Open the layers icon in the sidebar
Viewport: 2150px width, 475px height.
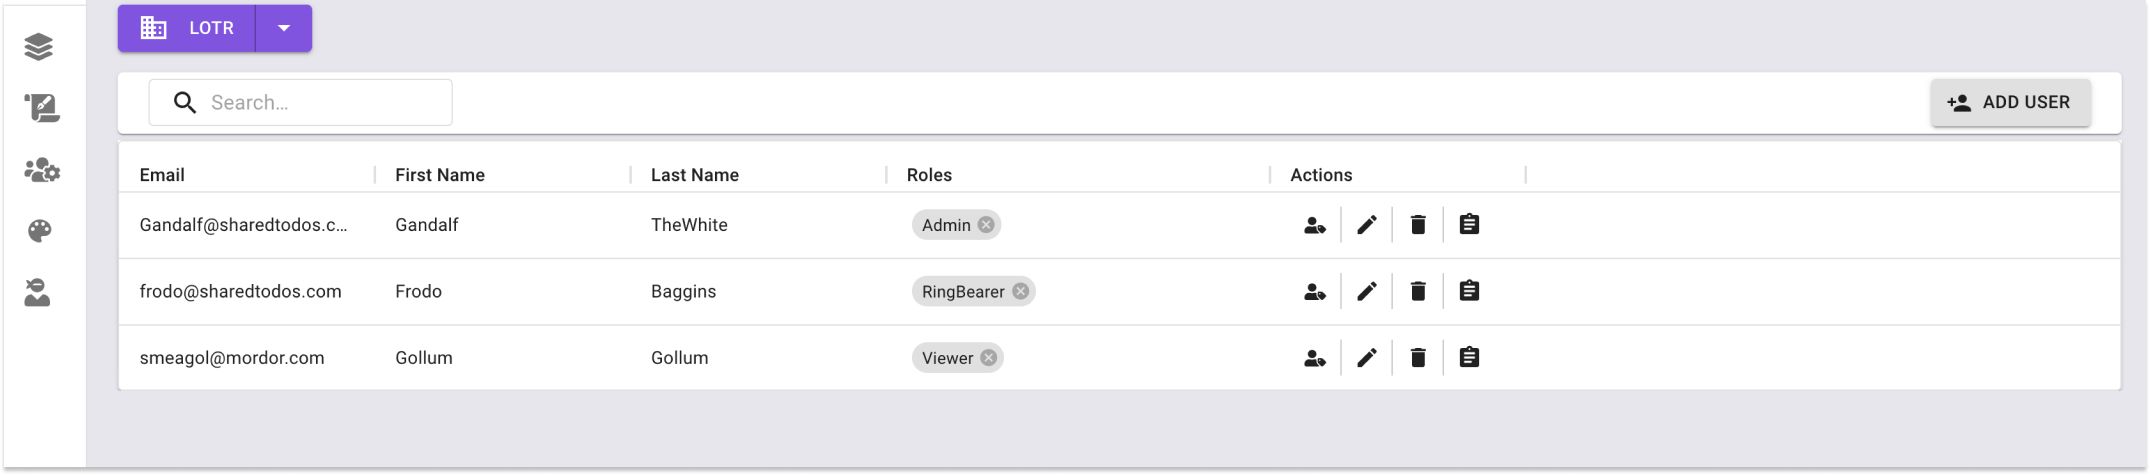(x=39, y=47)
